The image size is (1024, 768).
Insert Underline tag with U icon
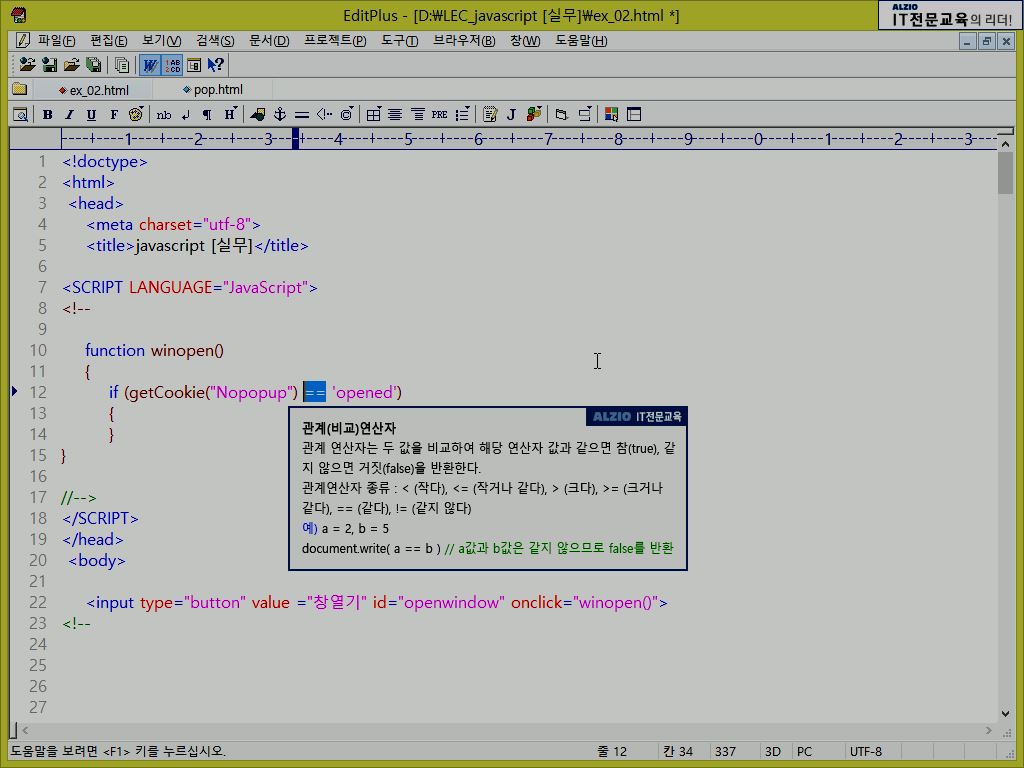[91, 115]
